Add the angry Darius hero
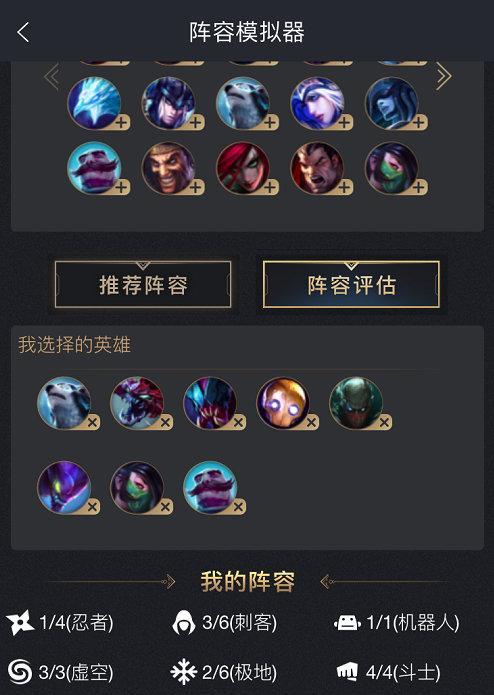This screenshot has height=695, width=494. 345,187
